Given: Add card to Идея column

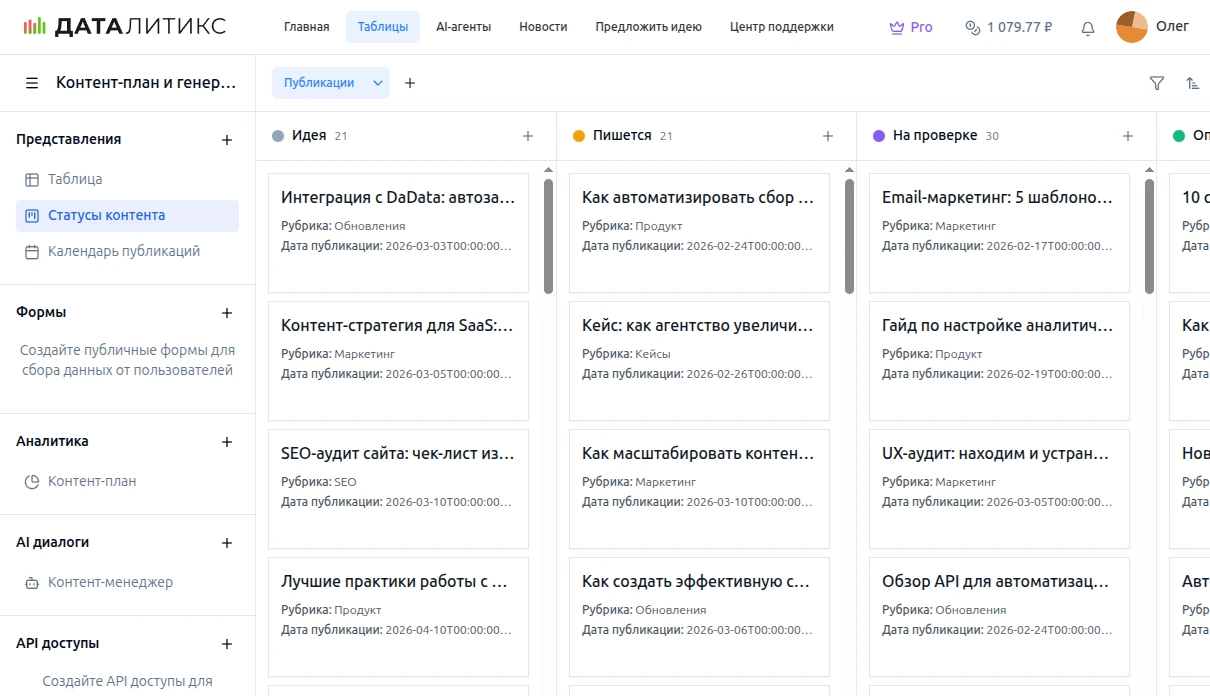Looking at the screenshot, I should click(528, 136).
